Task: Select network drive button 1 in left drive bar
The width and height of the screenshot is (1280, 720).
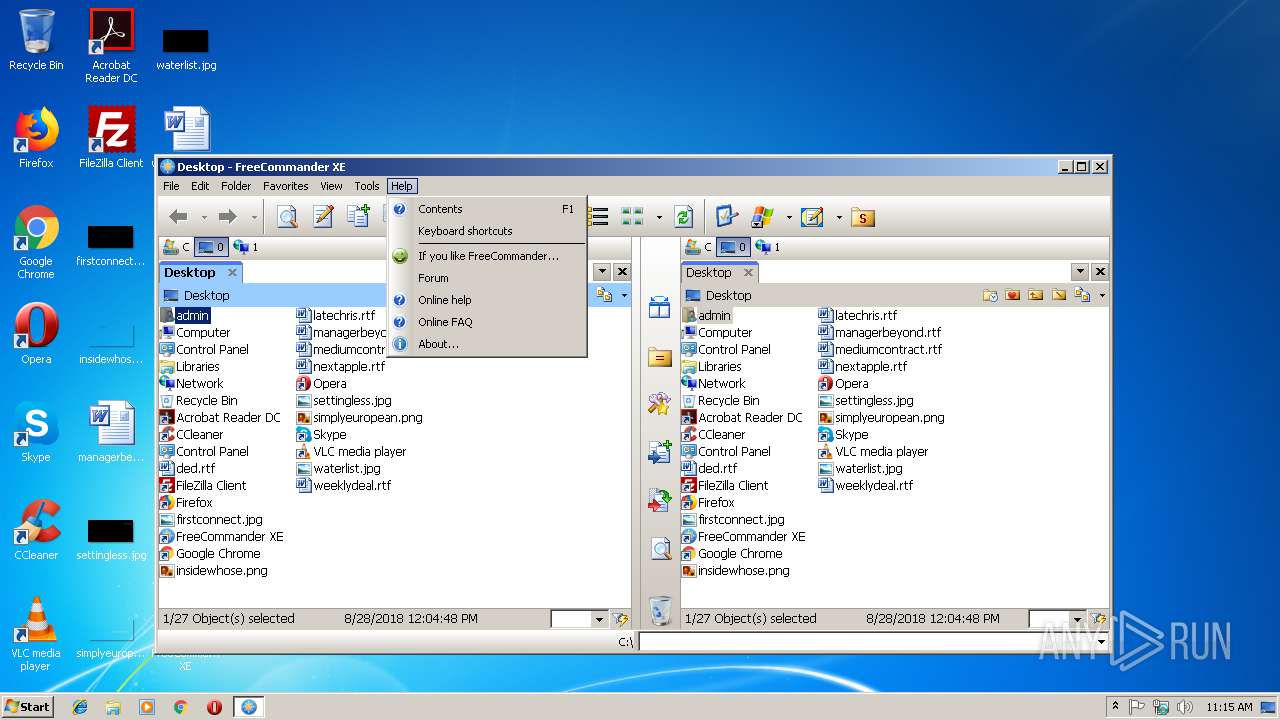Action: (246, 247)
